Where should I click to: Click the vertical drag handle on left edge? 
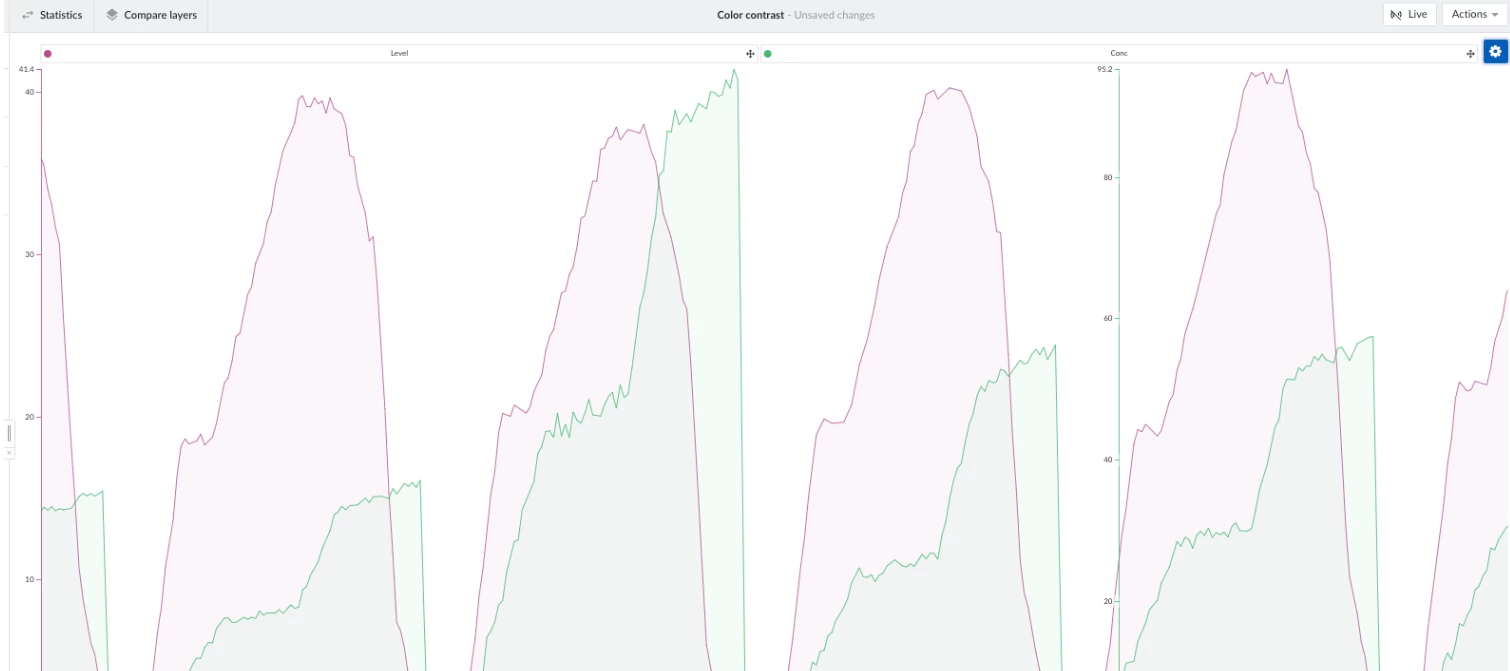click(x=9, y=432)
